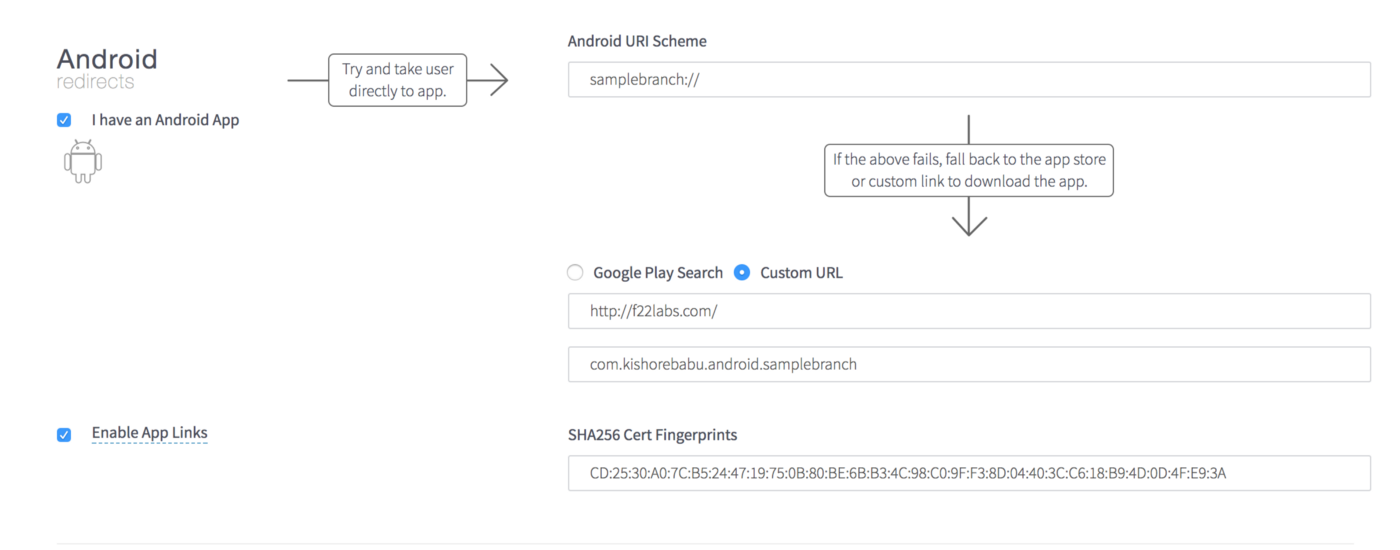Open the Enable App Links underlined link
The width and height of the screenshot is (1400, 550).
coord(150,433)
